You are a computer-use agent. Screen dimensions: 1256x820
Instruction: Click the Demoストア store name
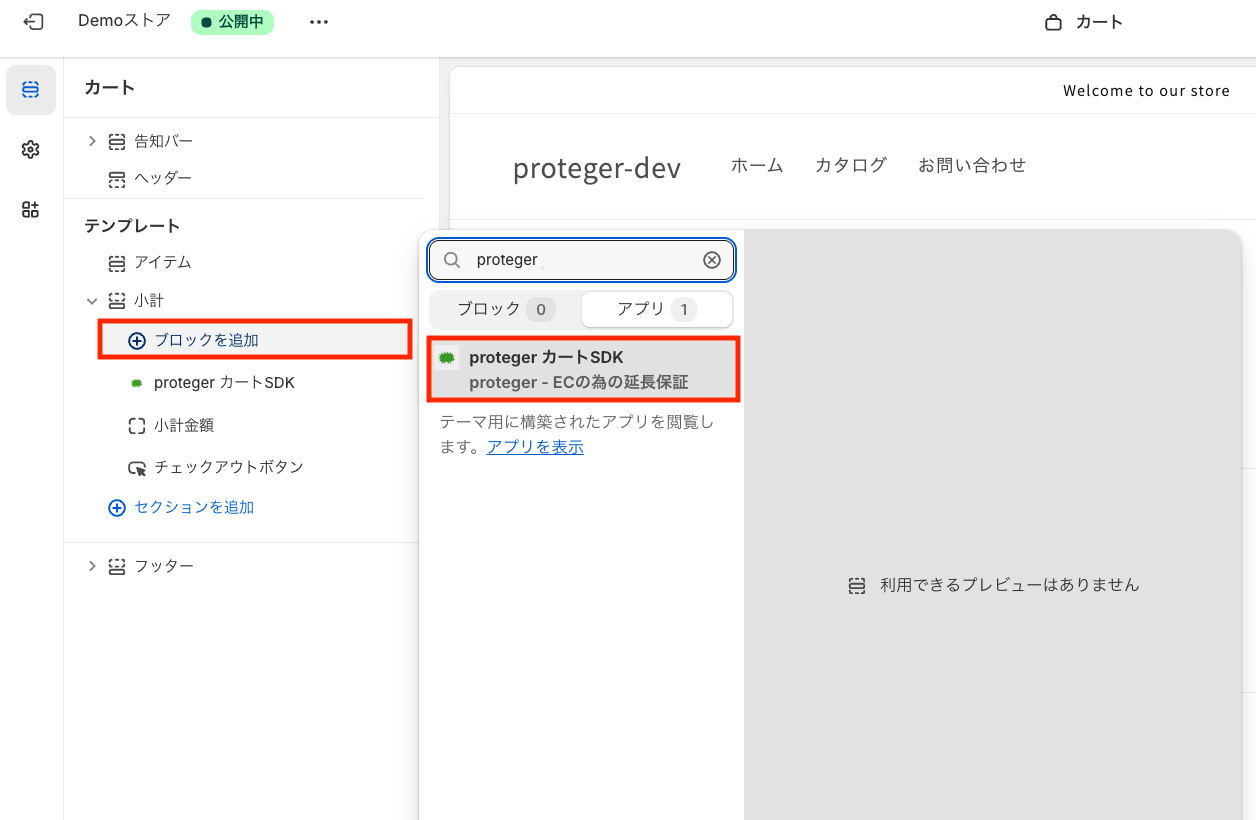coord(124,21)
